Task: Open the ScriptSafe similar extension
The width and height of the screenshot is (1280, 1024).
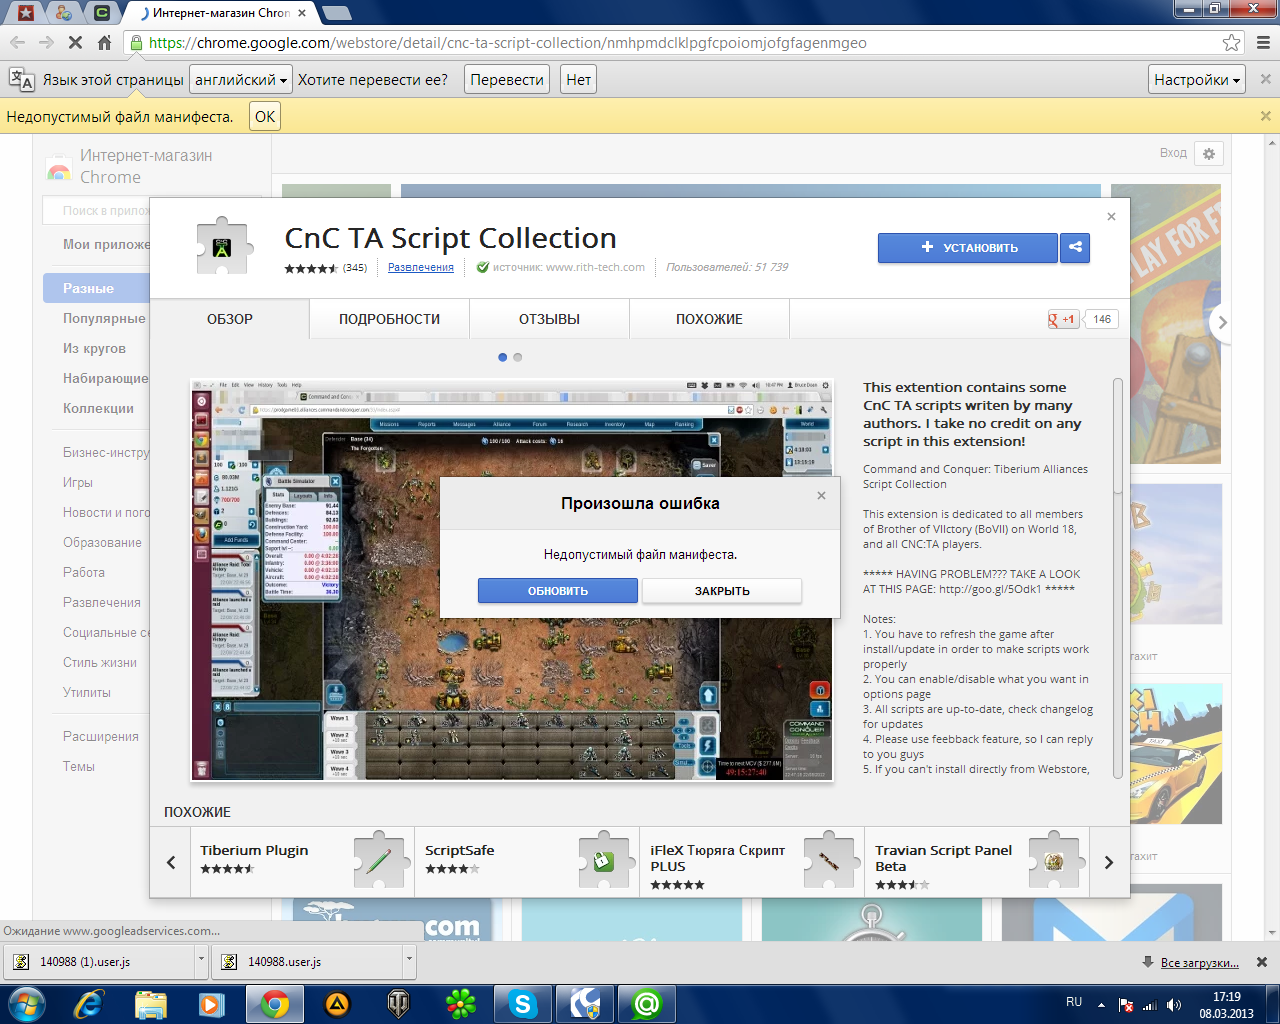Action: click(x=527, y=862)
